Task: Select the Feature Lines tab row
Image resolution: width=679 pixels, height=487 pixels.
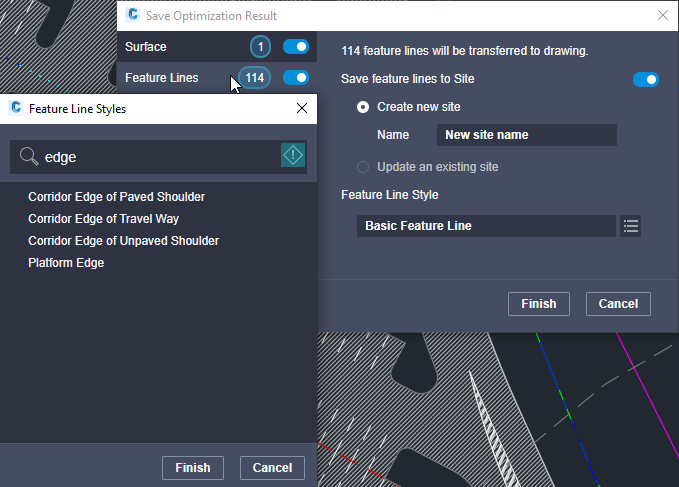Action: click(x=217, y=78)
